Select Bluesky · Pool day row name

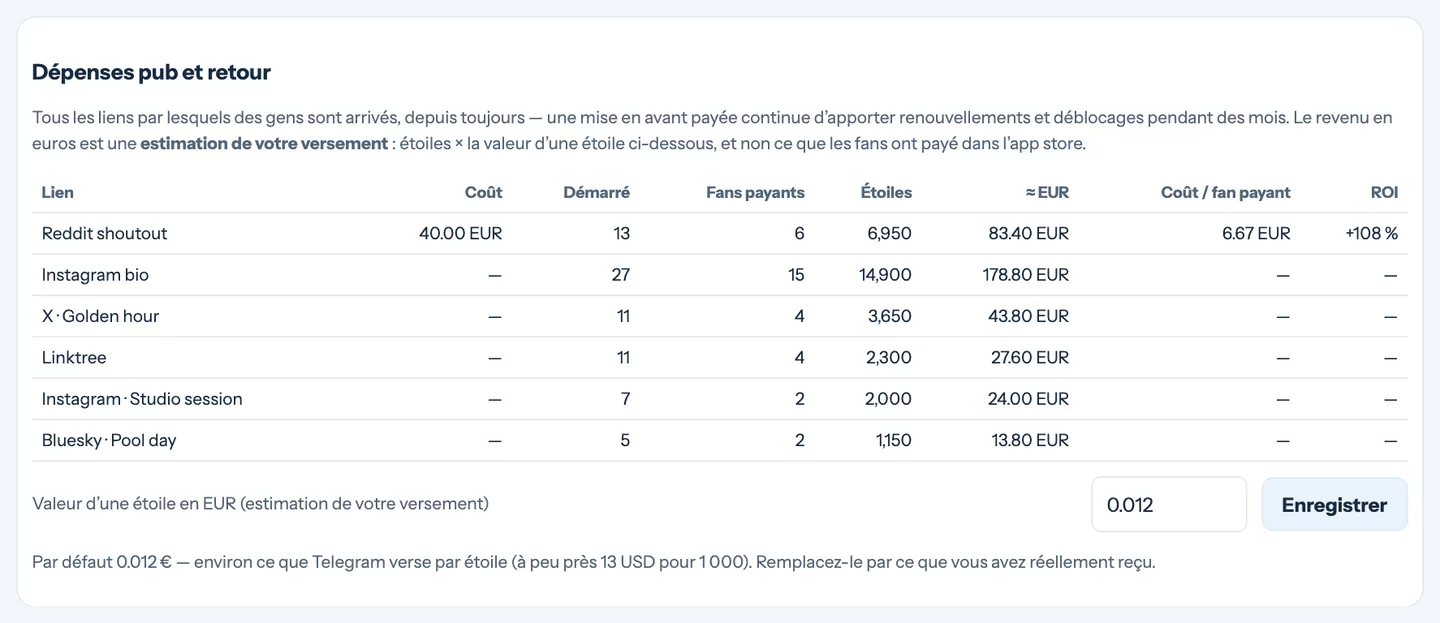tap(109, 440)
